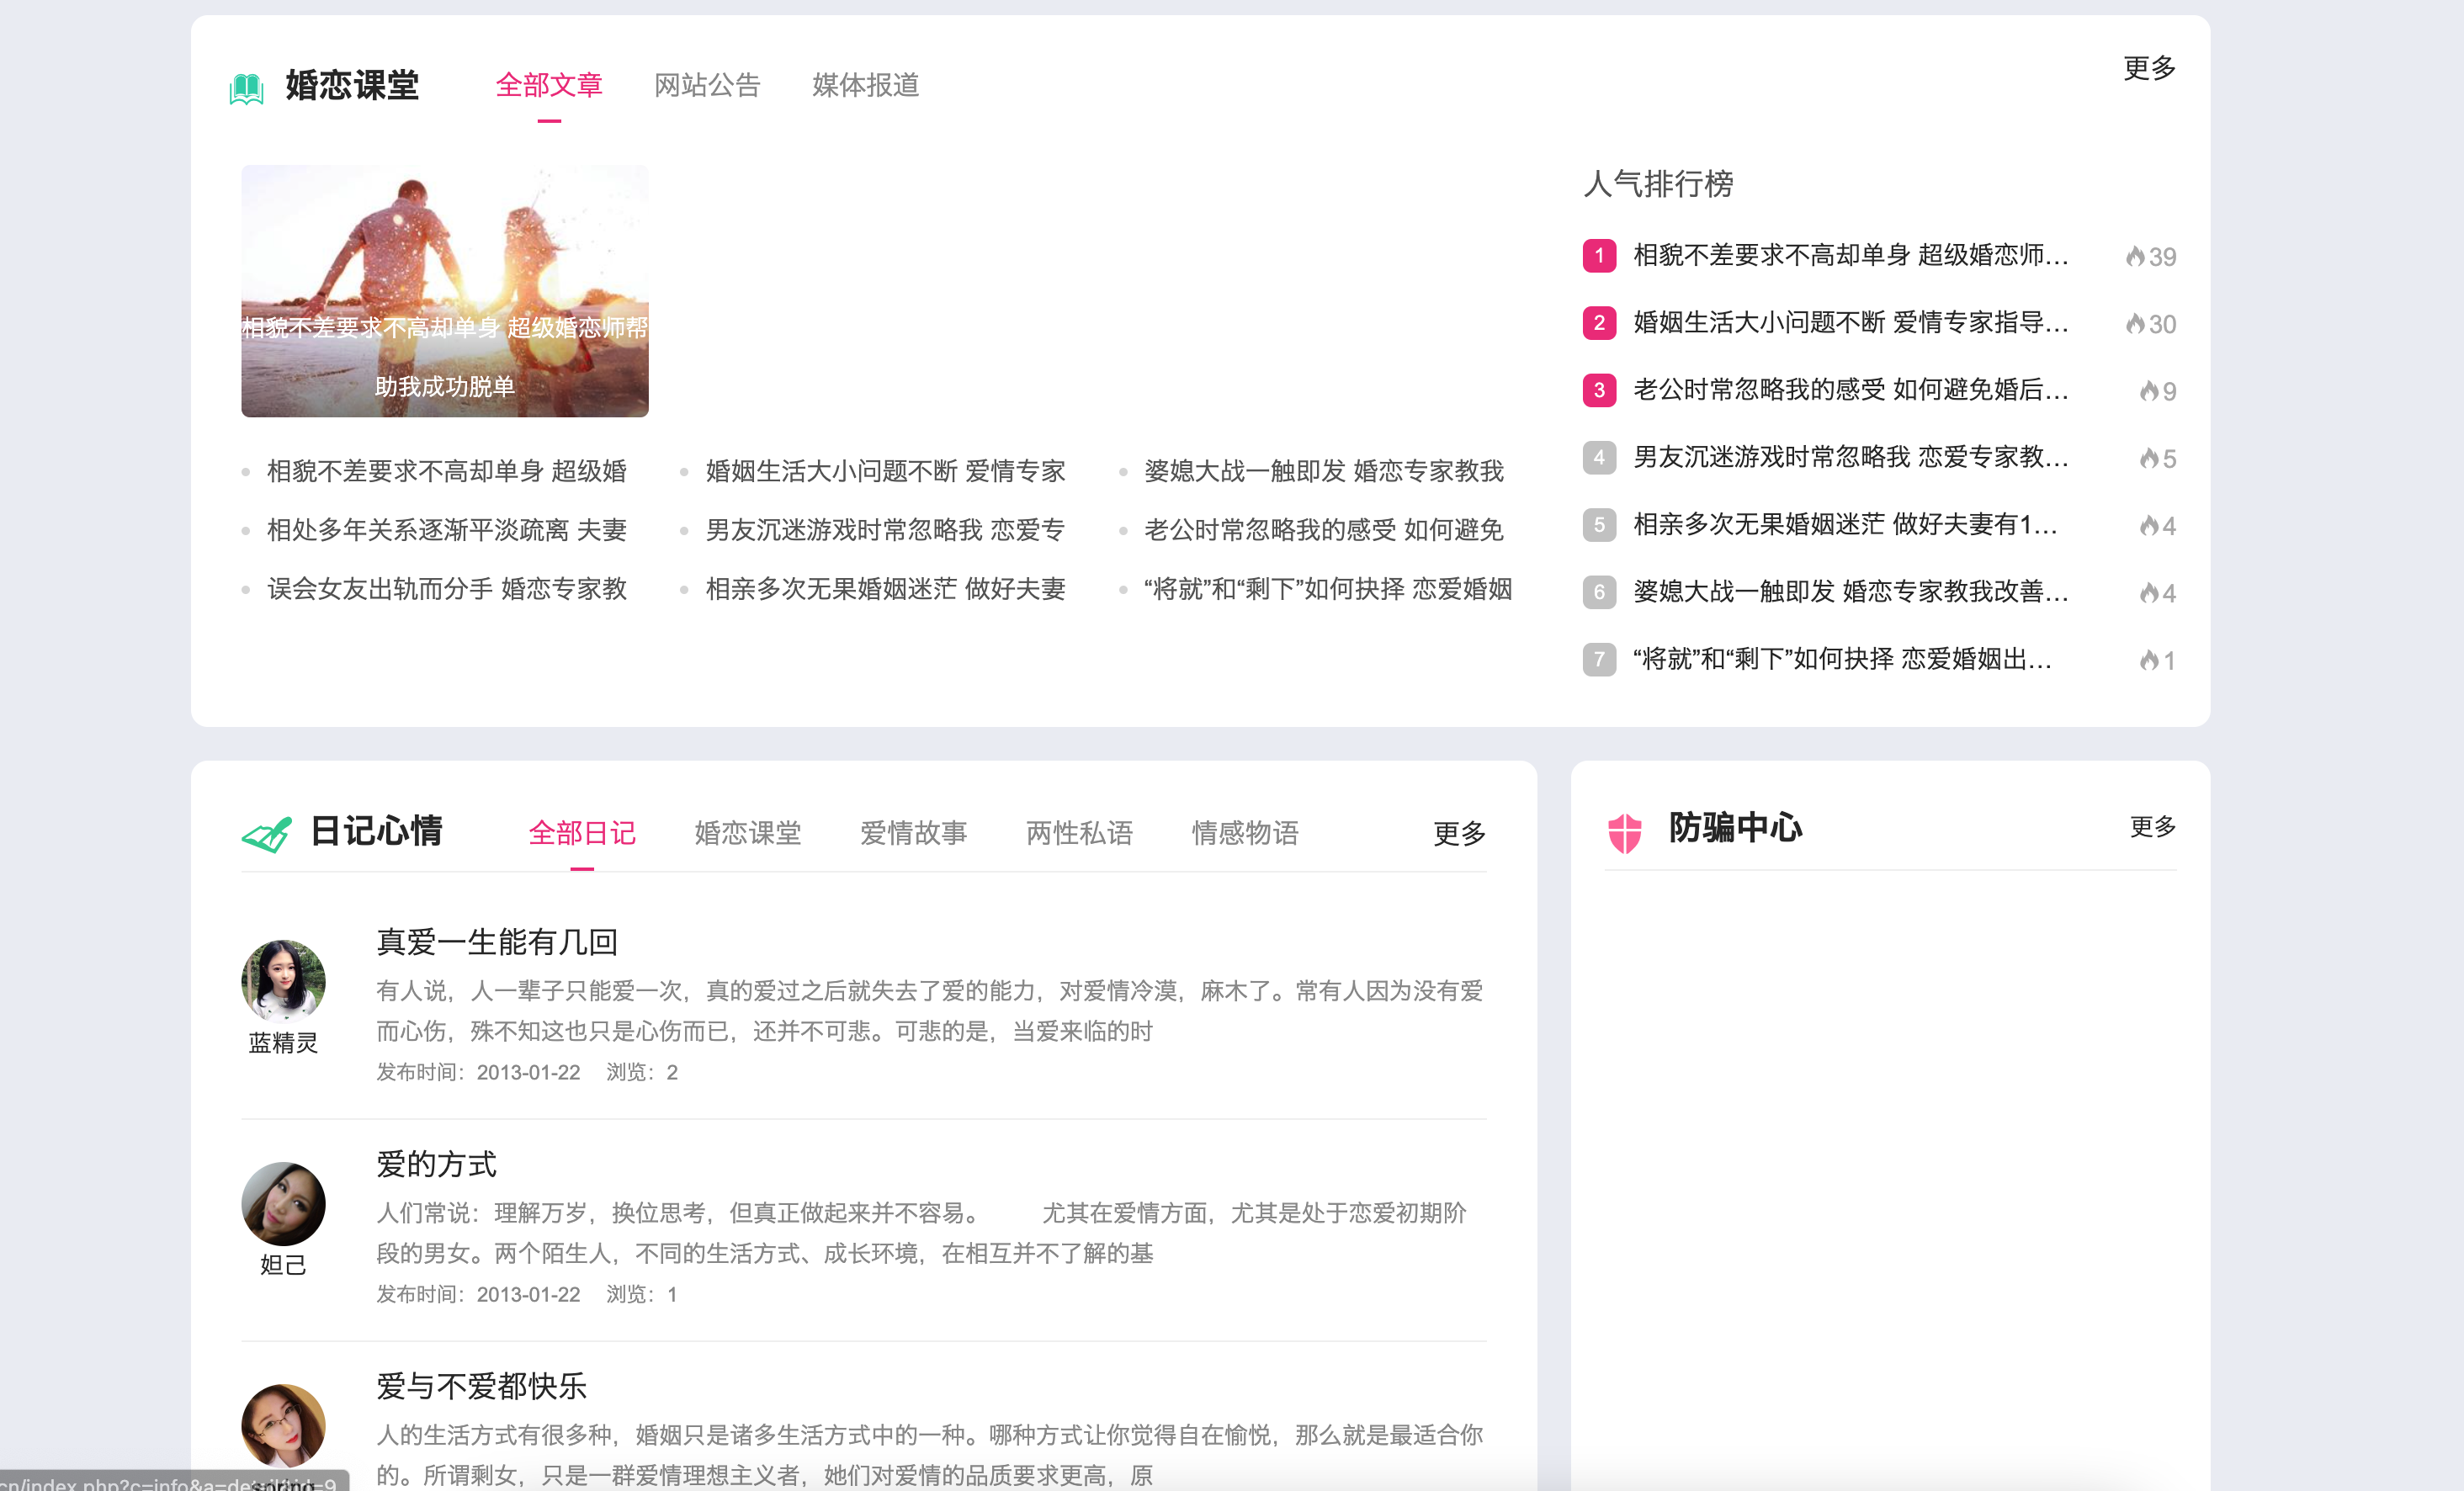This screenshot has height=1491, width=2464.
Task: Open diary titled 爱与不爱都快乐
Action: tap(481, 1386)
